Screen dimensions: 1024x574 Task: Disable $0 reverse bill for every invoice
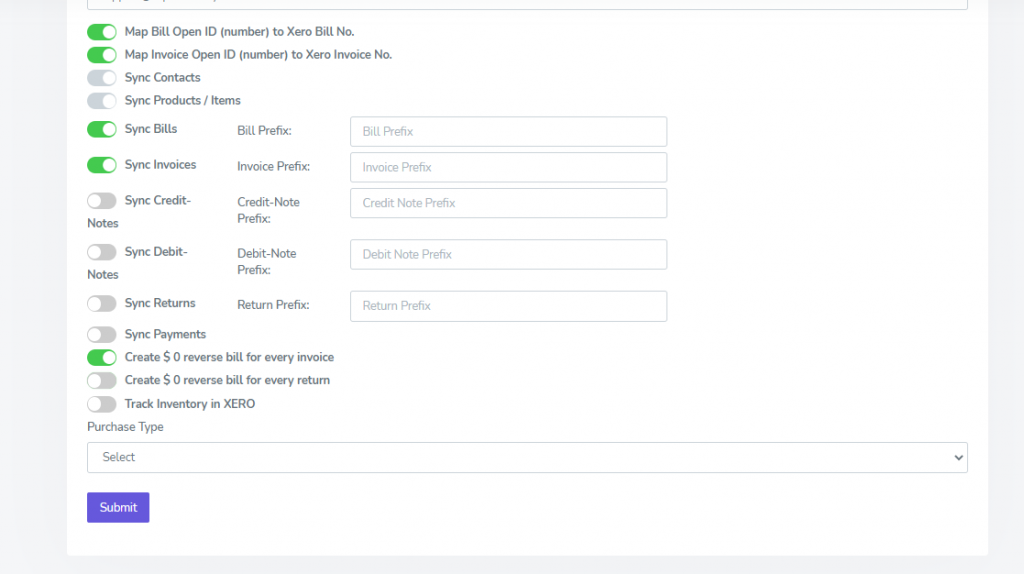tap(102, 358)
